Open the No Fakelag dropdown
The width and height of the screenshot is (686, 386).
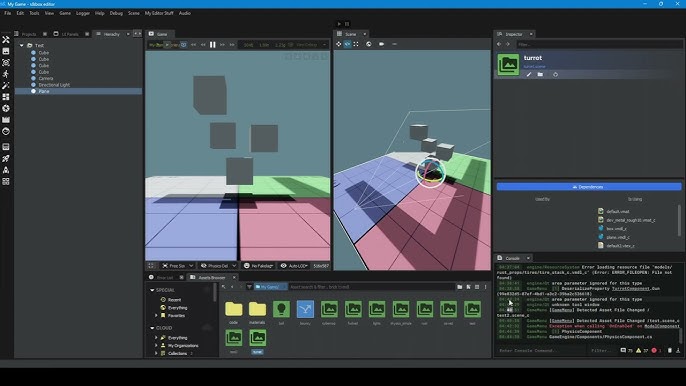tap(259, 266)
